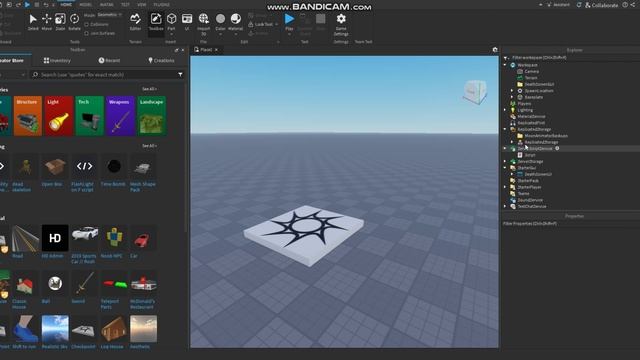This screenshot has width=640, height=360.
Task: Activate the Scale tool
Action: (60, 22)
